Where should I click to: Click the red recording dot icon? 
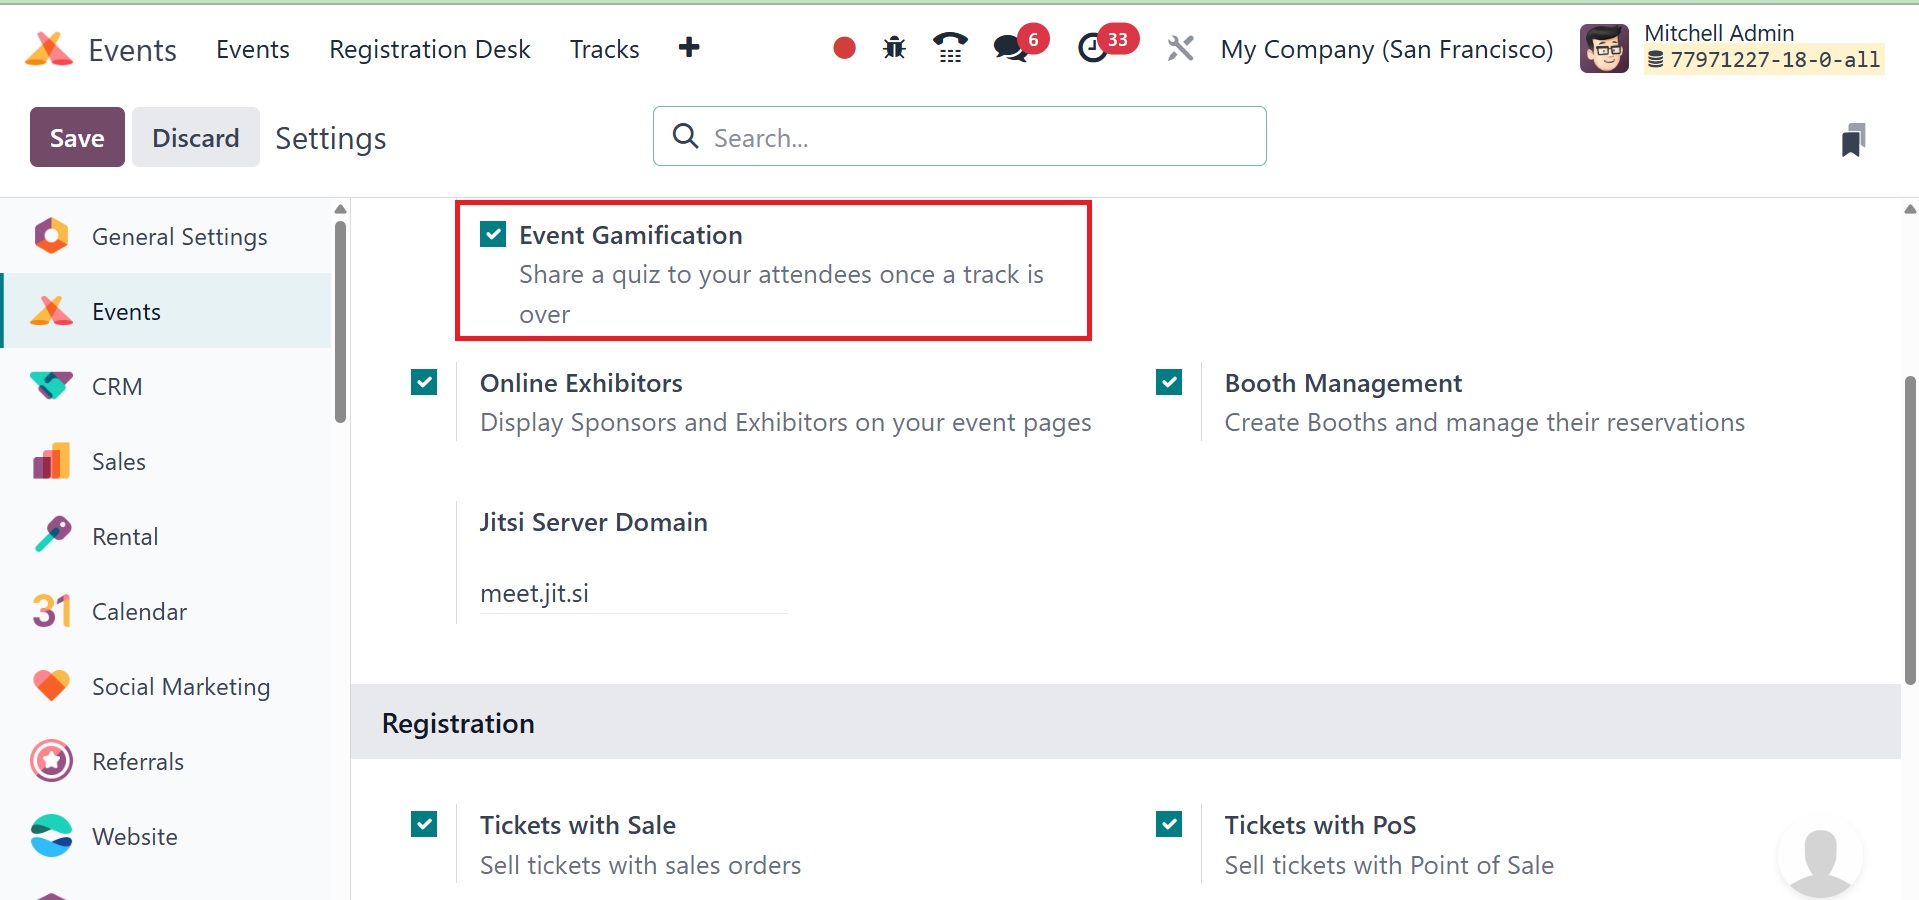pos(844,48)
